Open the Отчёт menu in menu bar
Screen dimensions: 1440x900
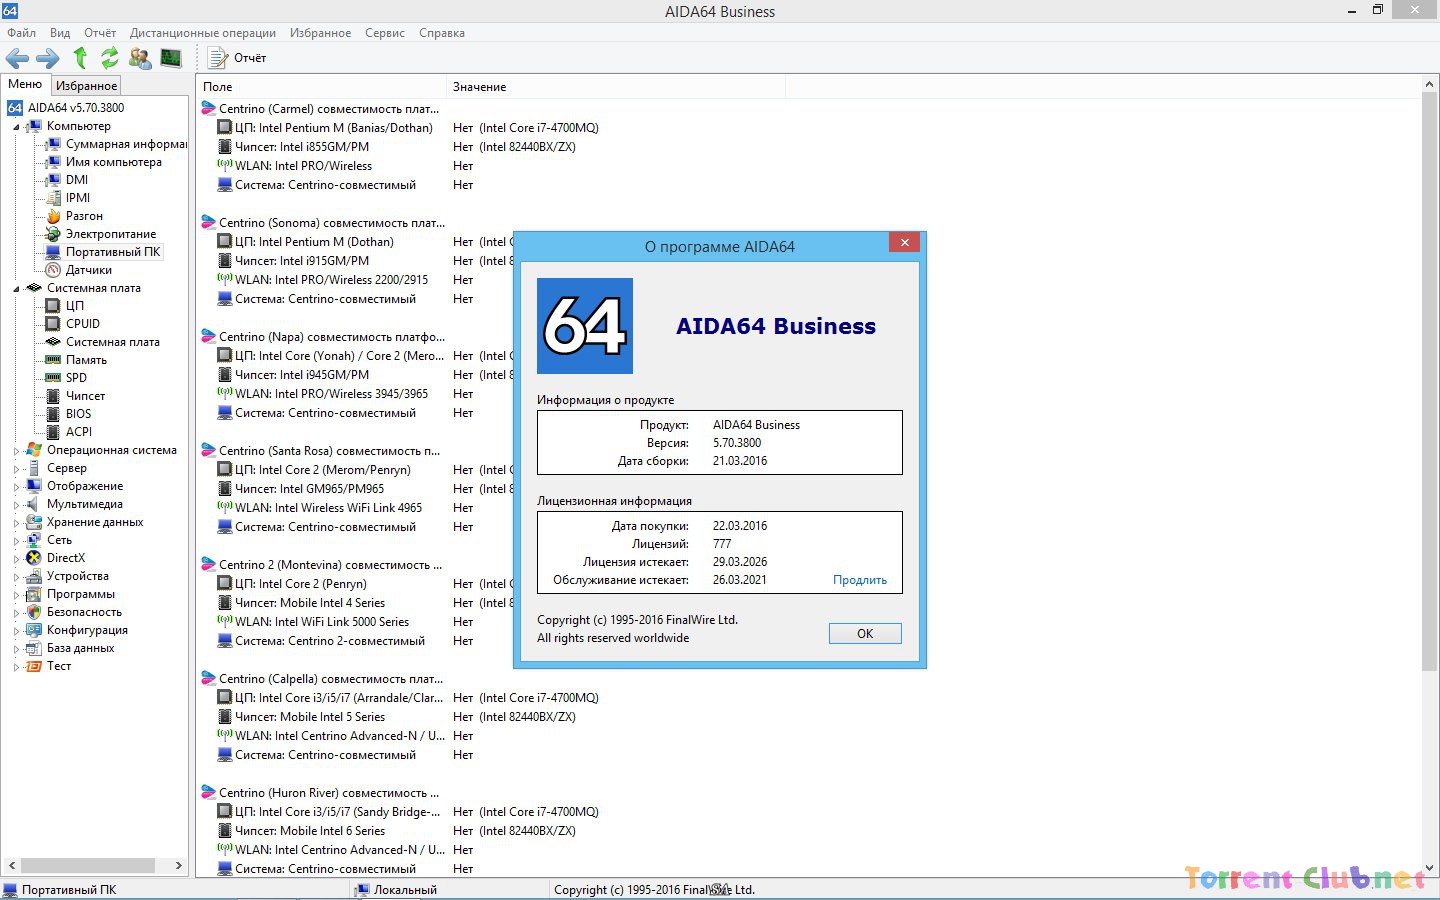[100, 33]
